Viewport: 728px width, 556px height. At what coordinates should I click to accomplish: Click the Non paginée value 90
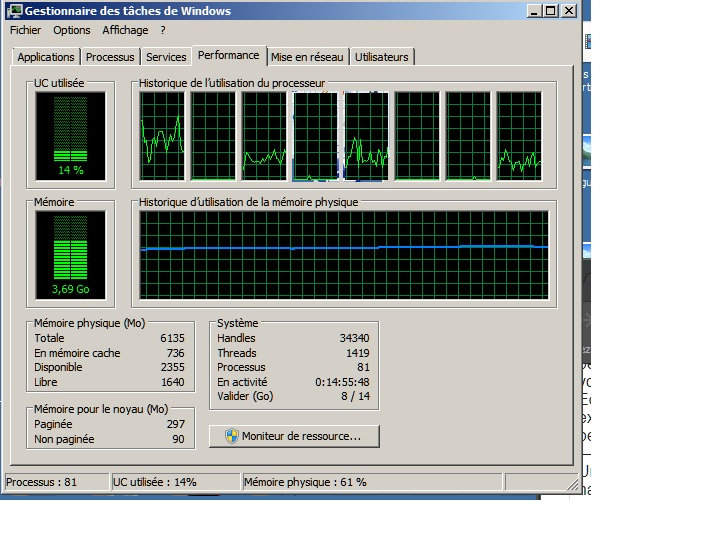point(178,439)
